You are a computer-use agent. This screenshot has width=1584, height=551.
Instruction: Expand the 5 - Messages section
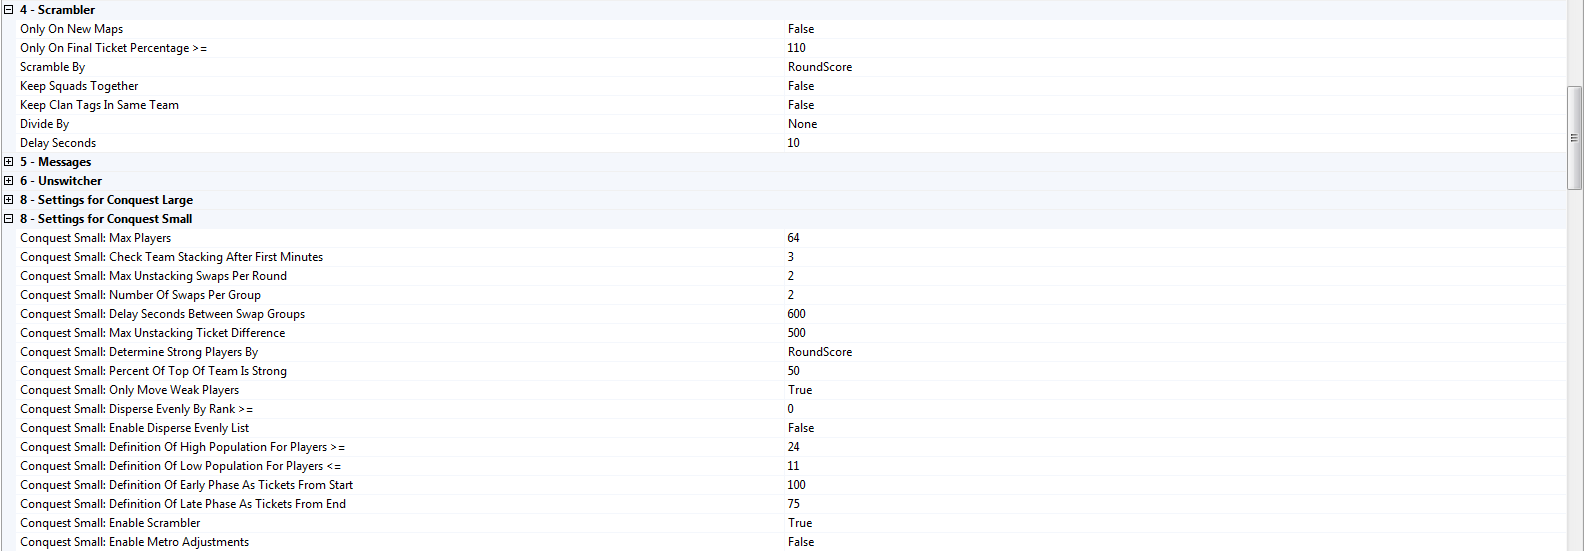[x=9, y=162]
